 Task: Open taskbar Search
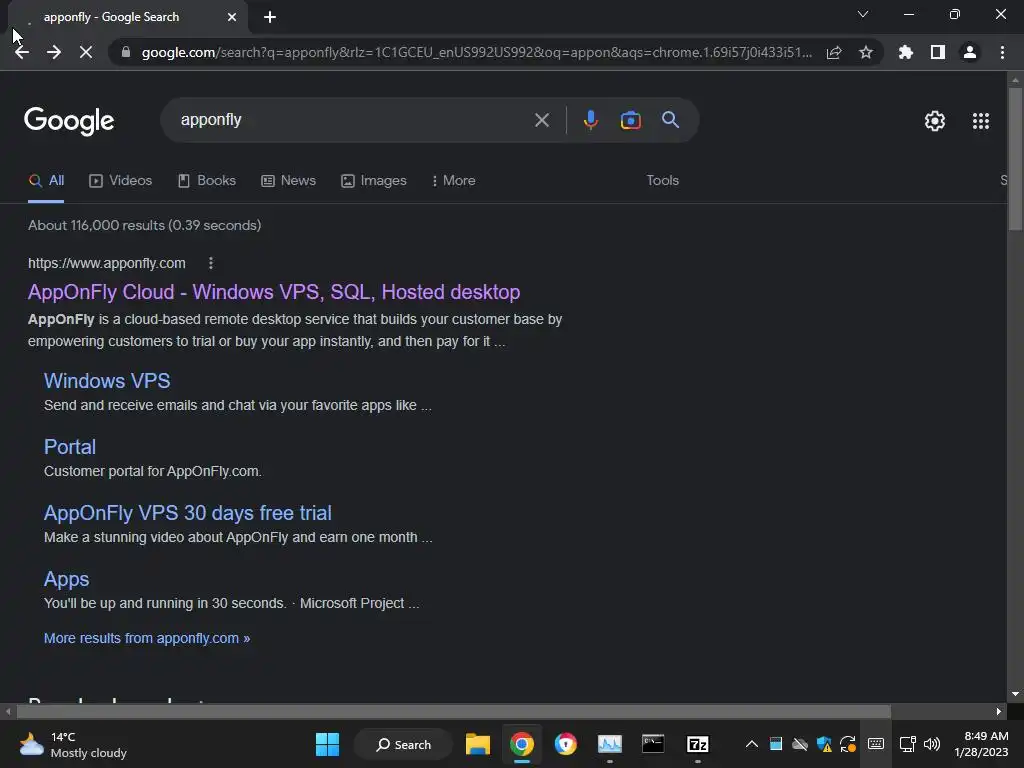pyautogui.click(x=404, y=744)
